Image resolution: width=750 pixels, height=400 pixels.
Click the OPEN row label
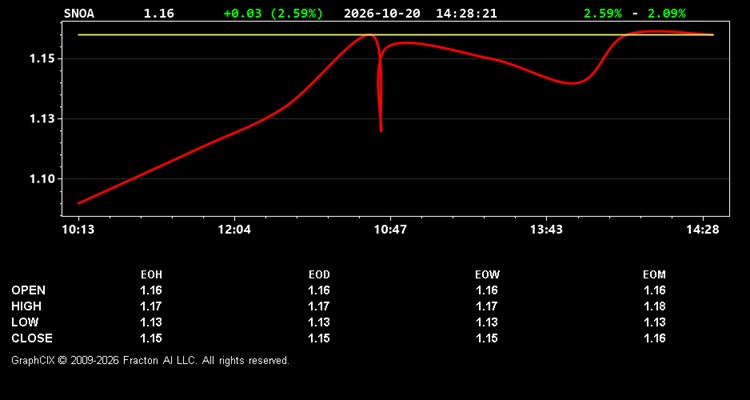(29, 290)
